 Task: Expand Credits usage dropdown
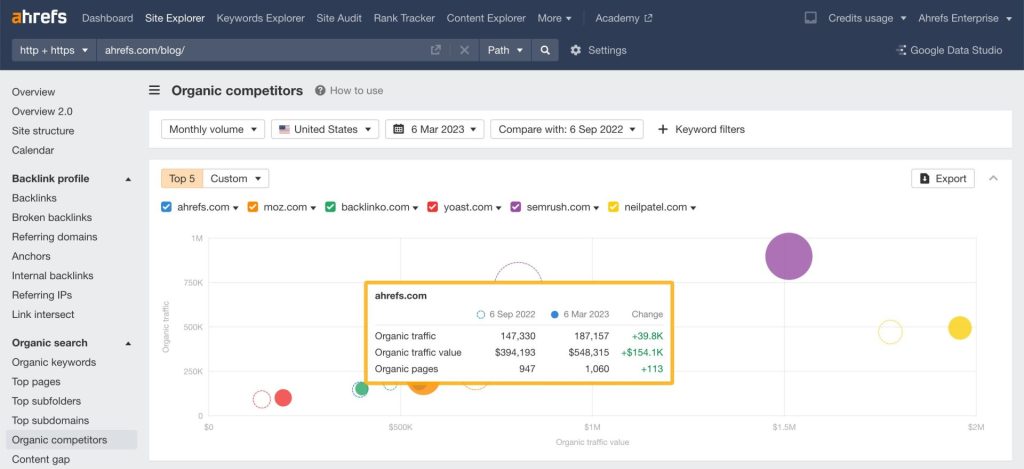click(867, 18)
